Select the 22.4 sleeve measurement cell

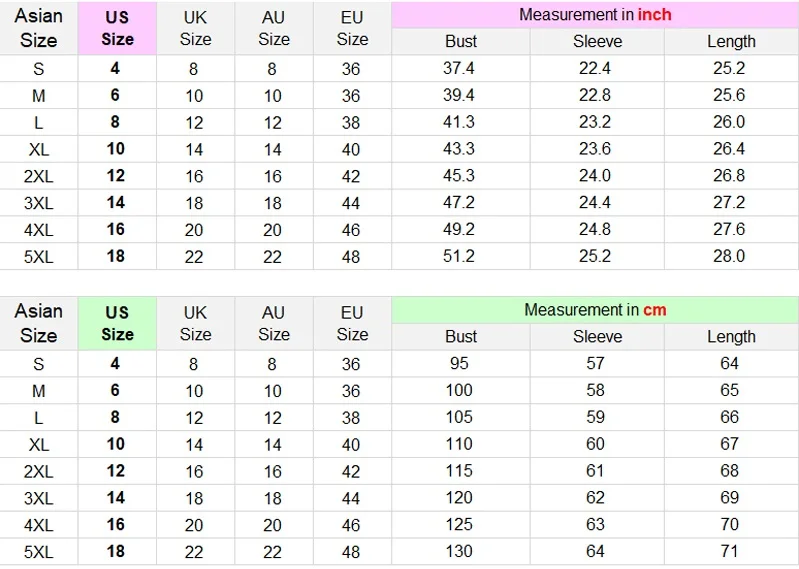click(595, 68)
